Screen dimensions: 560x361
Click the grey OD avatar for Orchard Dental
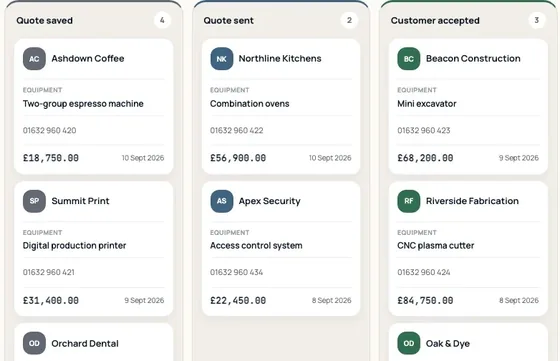click(x=34, y=343)
